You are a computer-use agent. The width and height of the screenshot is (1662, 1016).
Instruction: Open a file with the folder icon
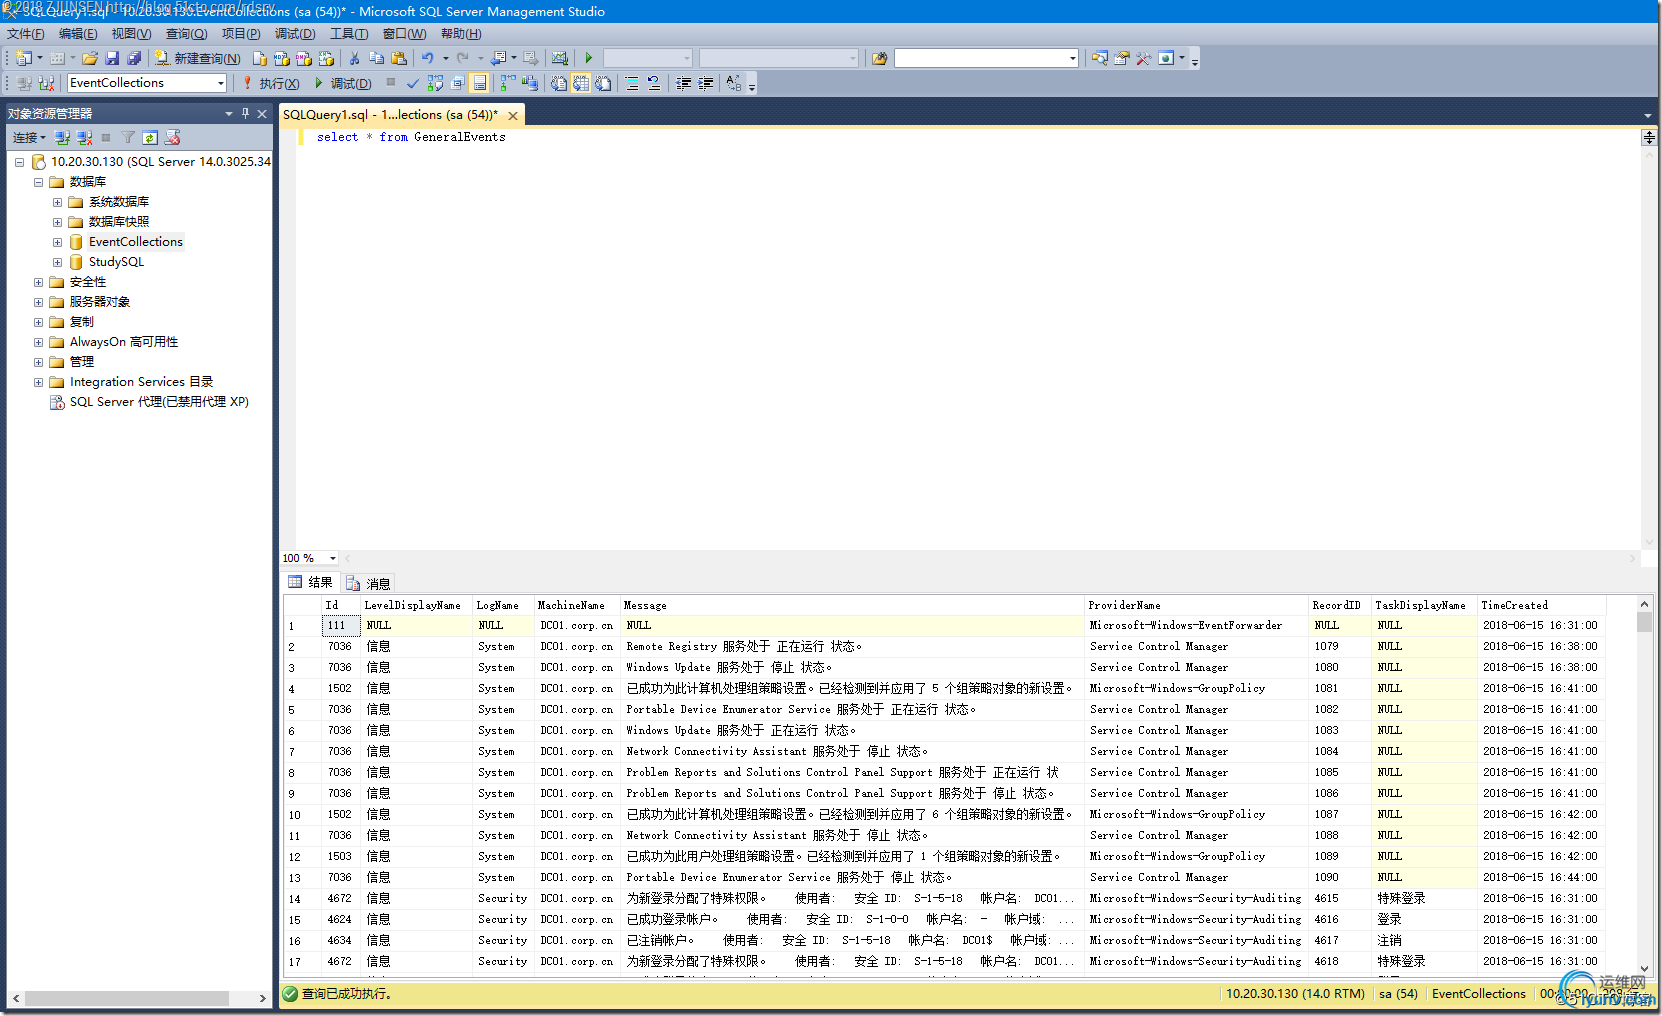[90, 58]
